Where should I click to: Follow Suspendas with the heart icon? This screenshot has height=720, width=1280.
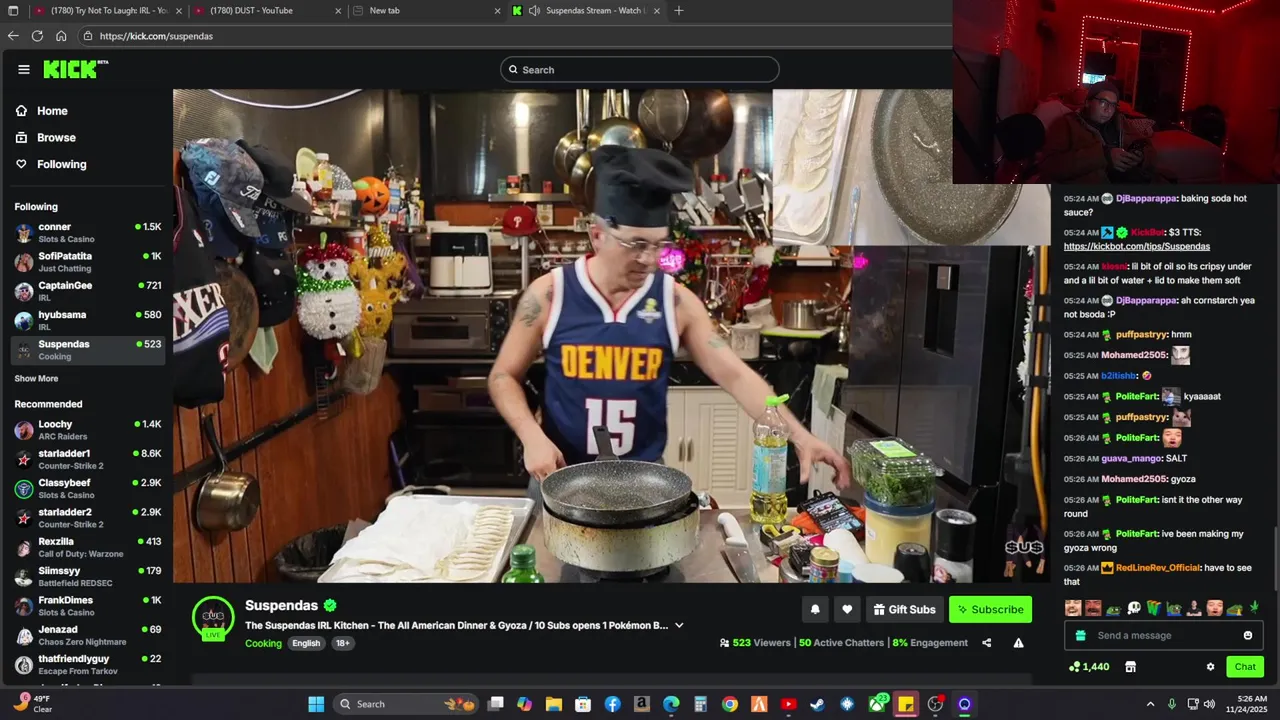(x=847, y=609)
